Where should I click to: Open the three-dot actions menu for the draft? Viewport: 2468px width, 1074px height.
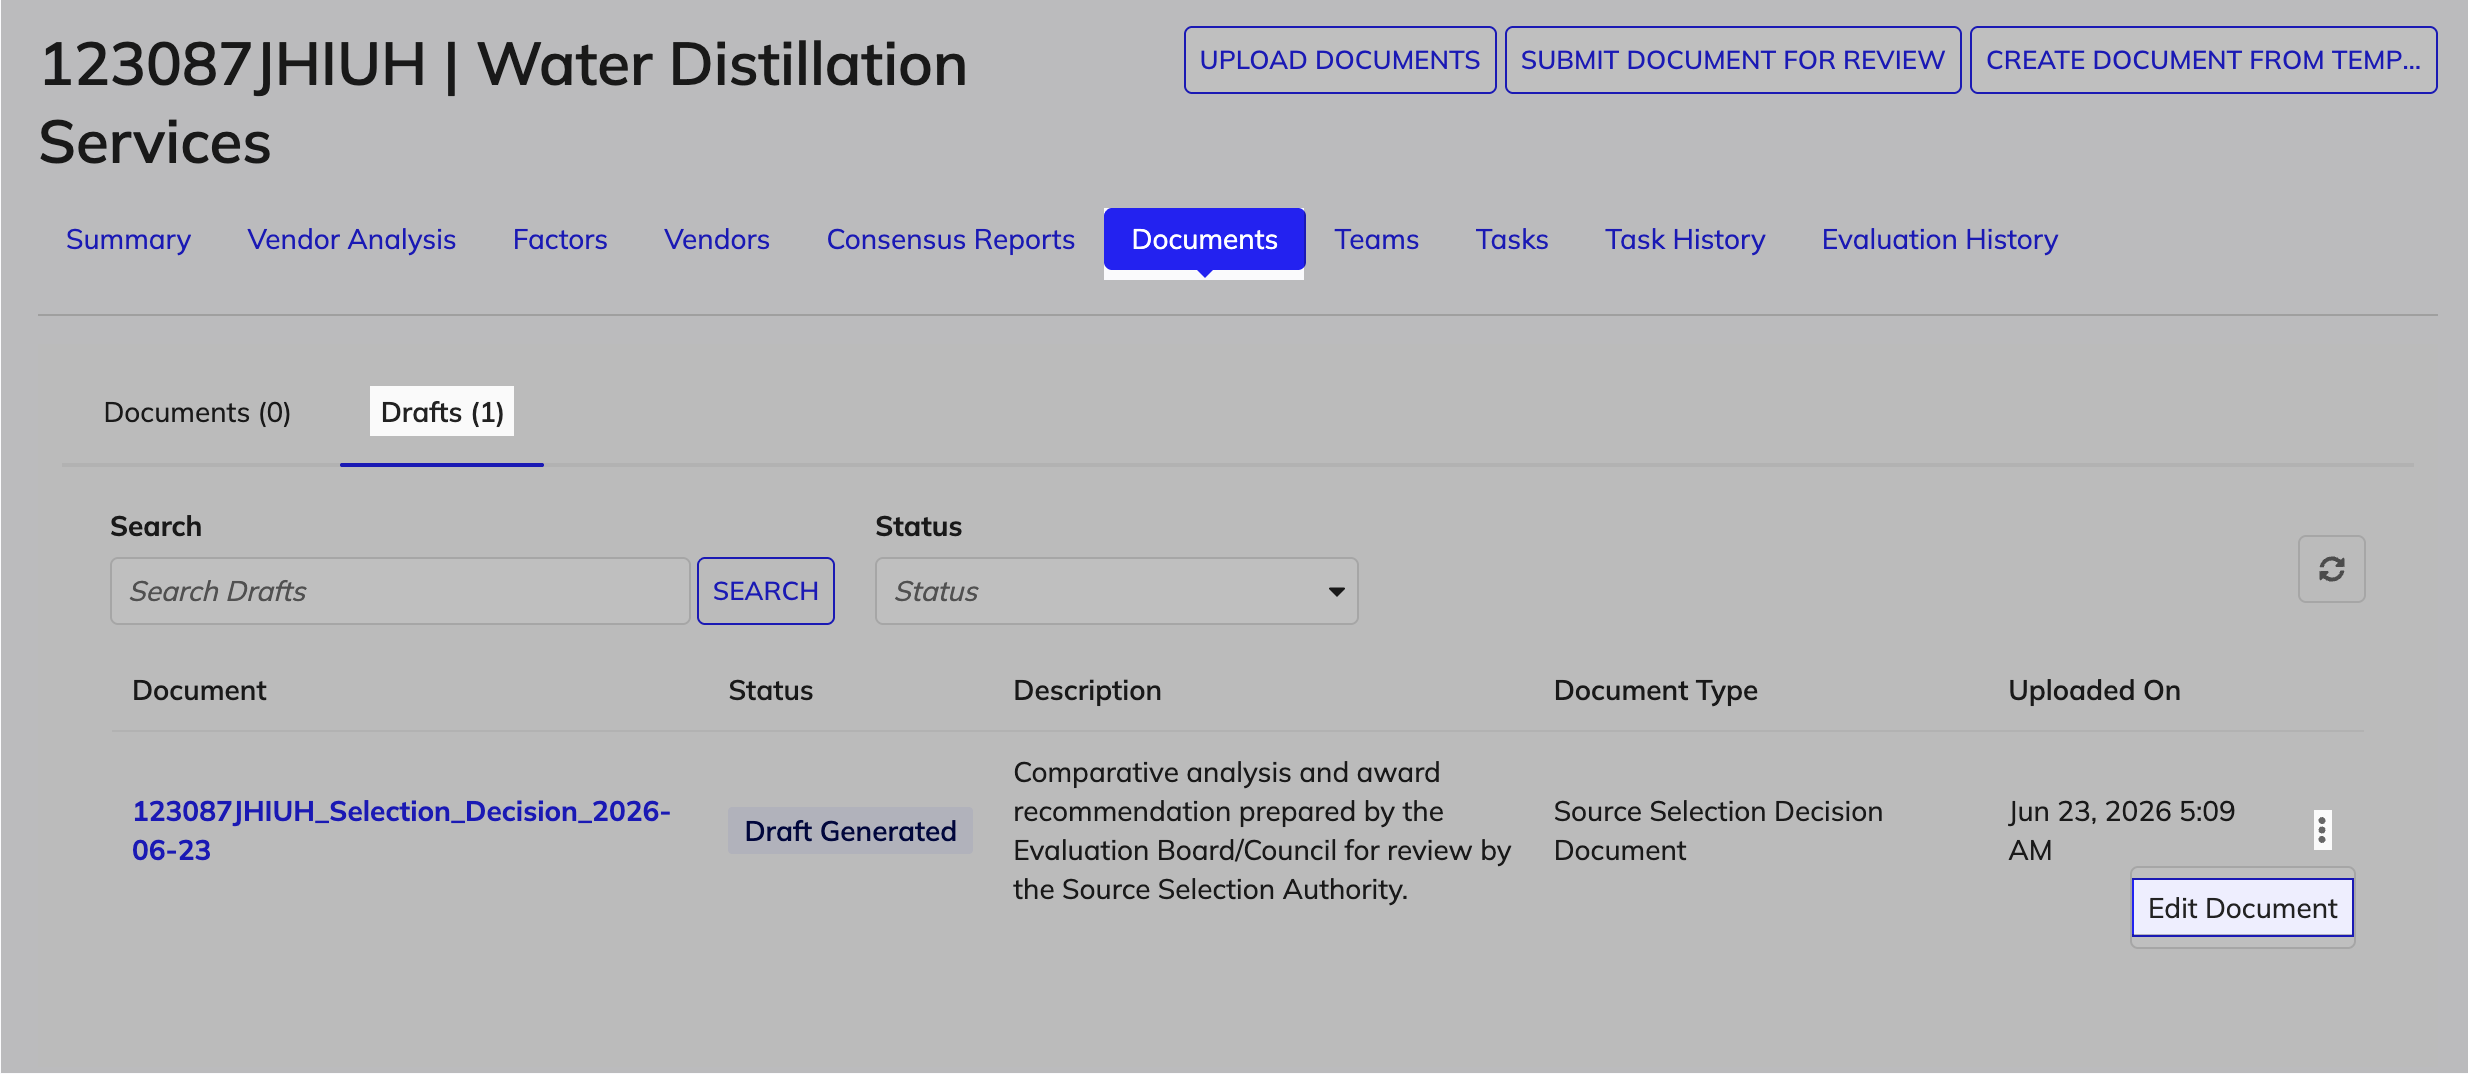(2322, 830)
